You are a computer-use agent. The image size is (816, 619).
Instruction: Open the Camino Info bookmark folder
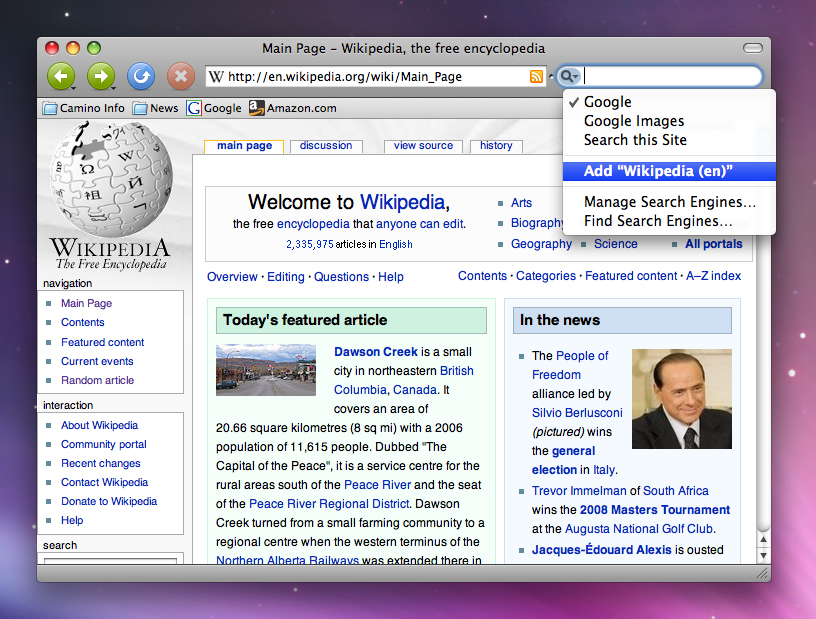(83, 108)
